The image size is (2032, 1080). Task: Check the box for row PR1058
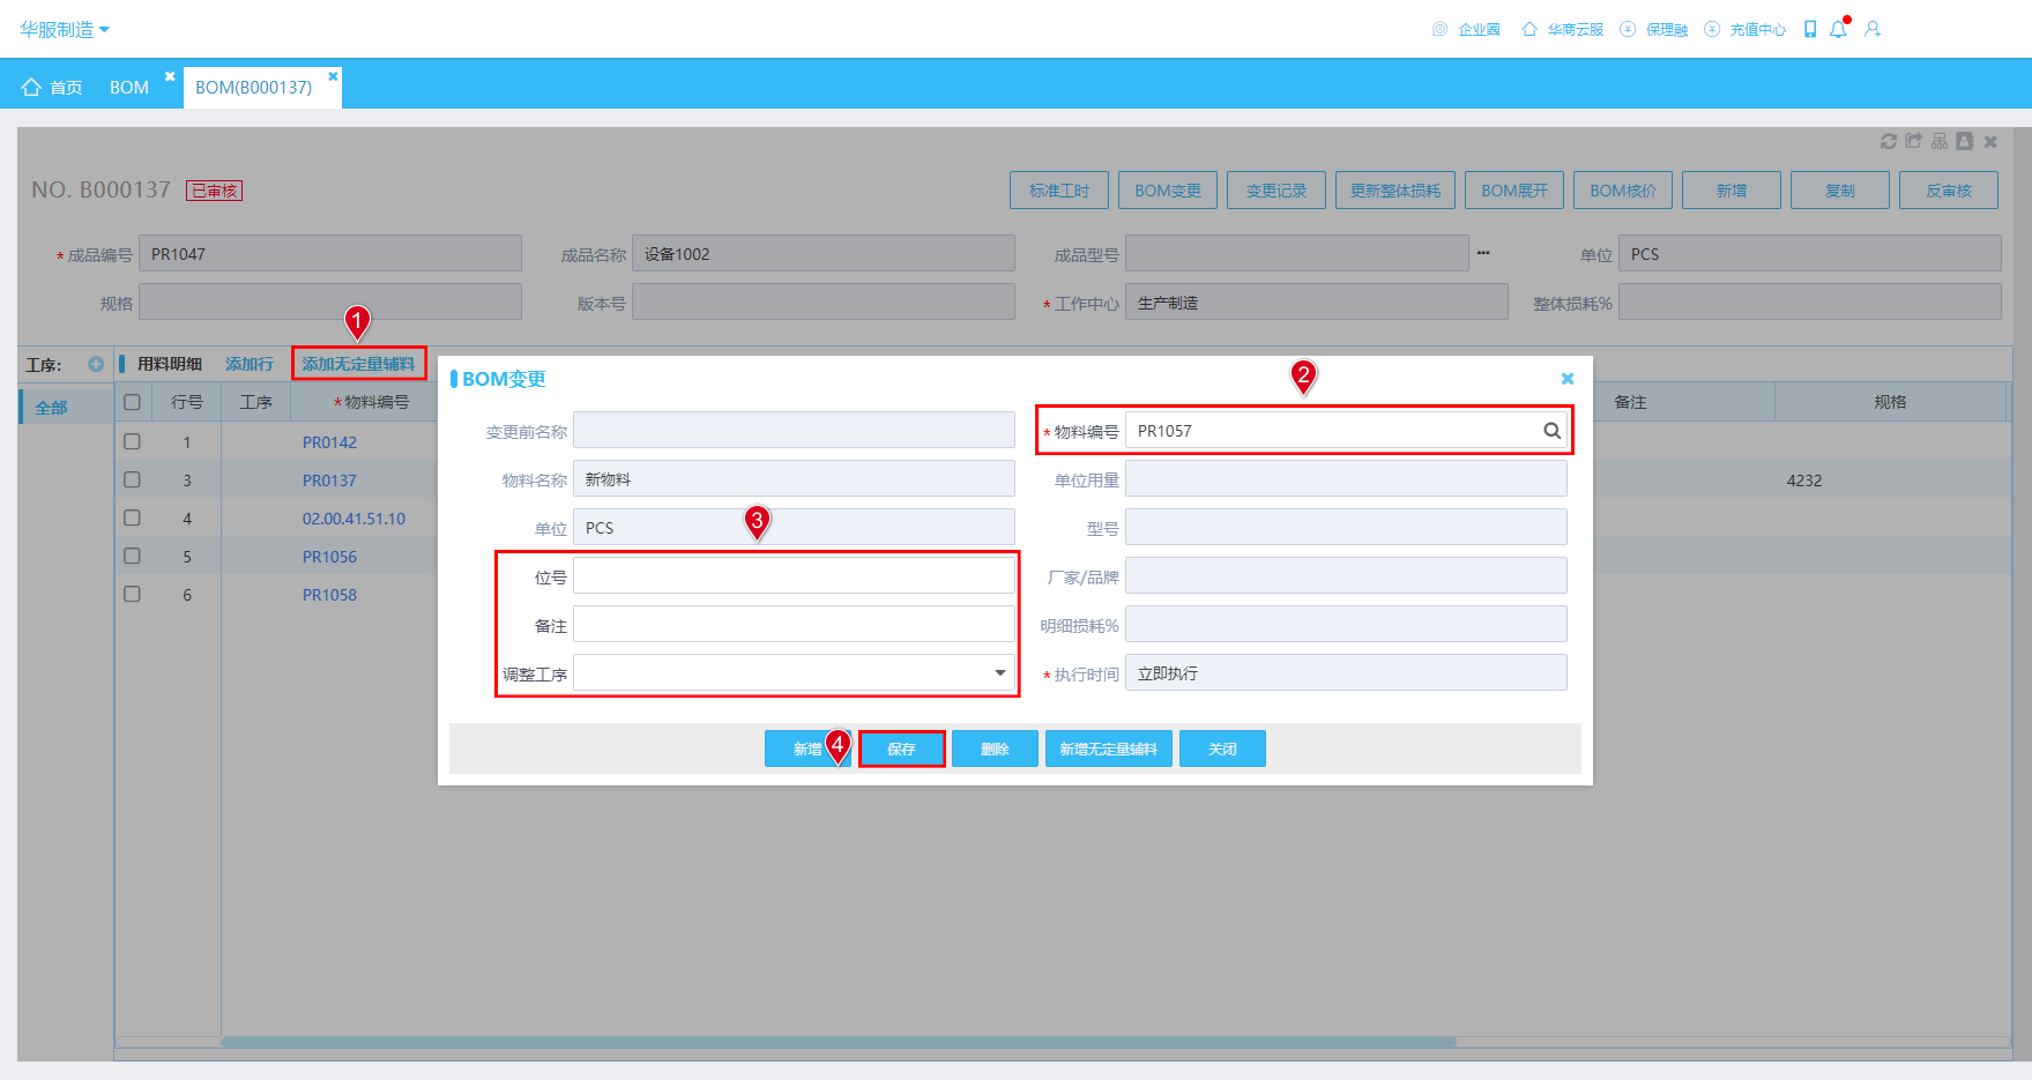[x=132, y=594]
